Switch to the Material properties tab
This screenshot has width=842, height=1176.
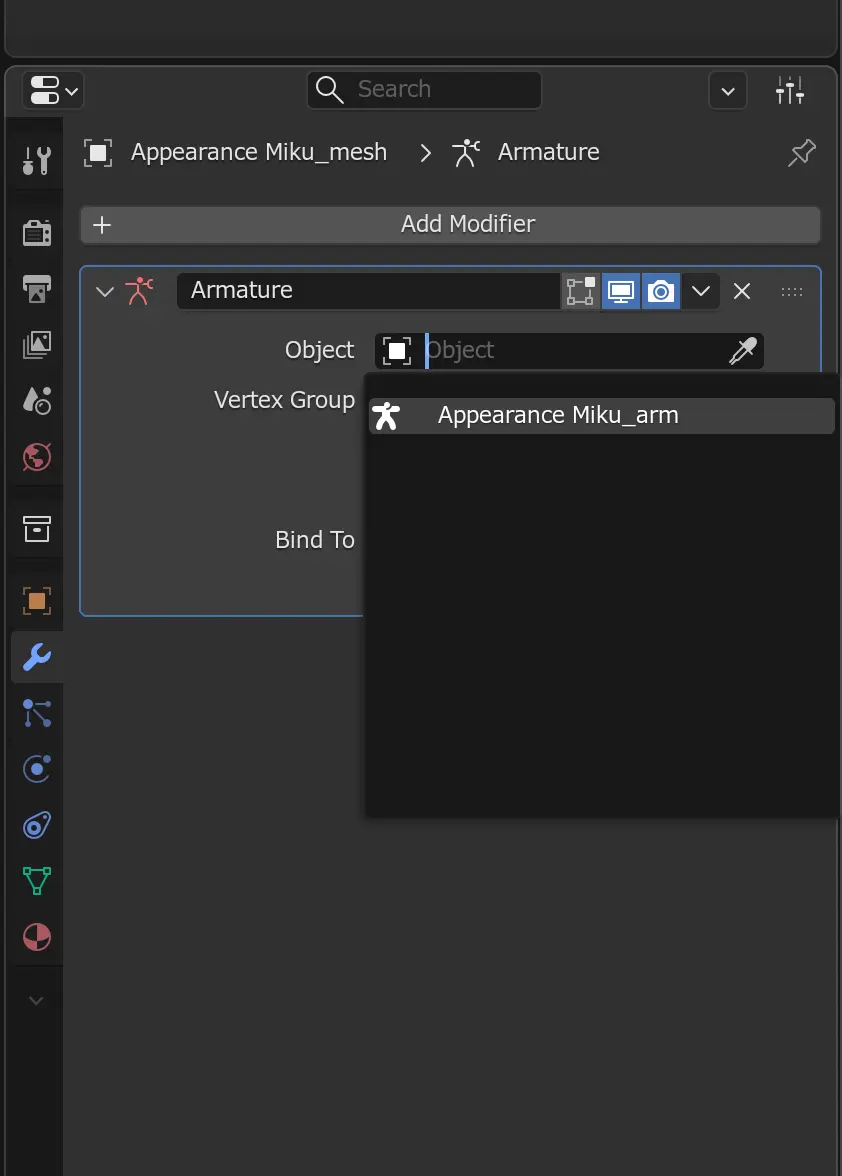[x=36, y=937]
